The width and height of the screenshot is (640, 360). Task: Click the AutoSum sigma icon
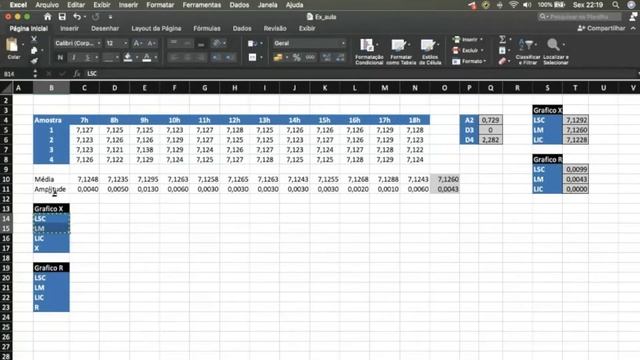coord(502,39)
